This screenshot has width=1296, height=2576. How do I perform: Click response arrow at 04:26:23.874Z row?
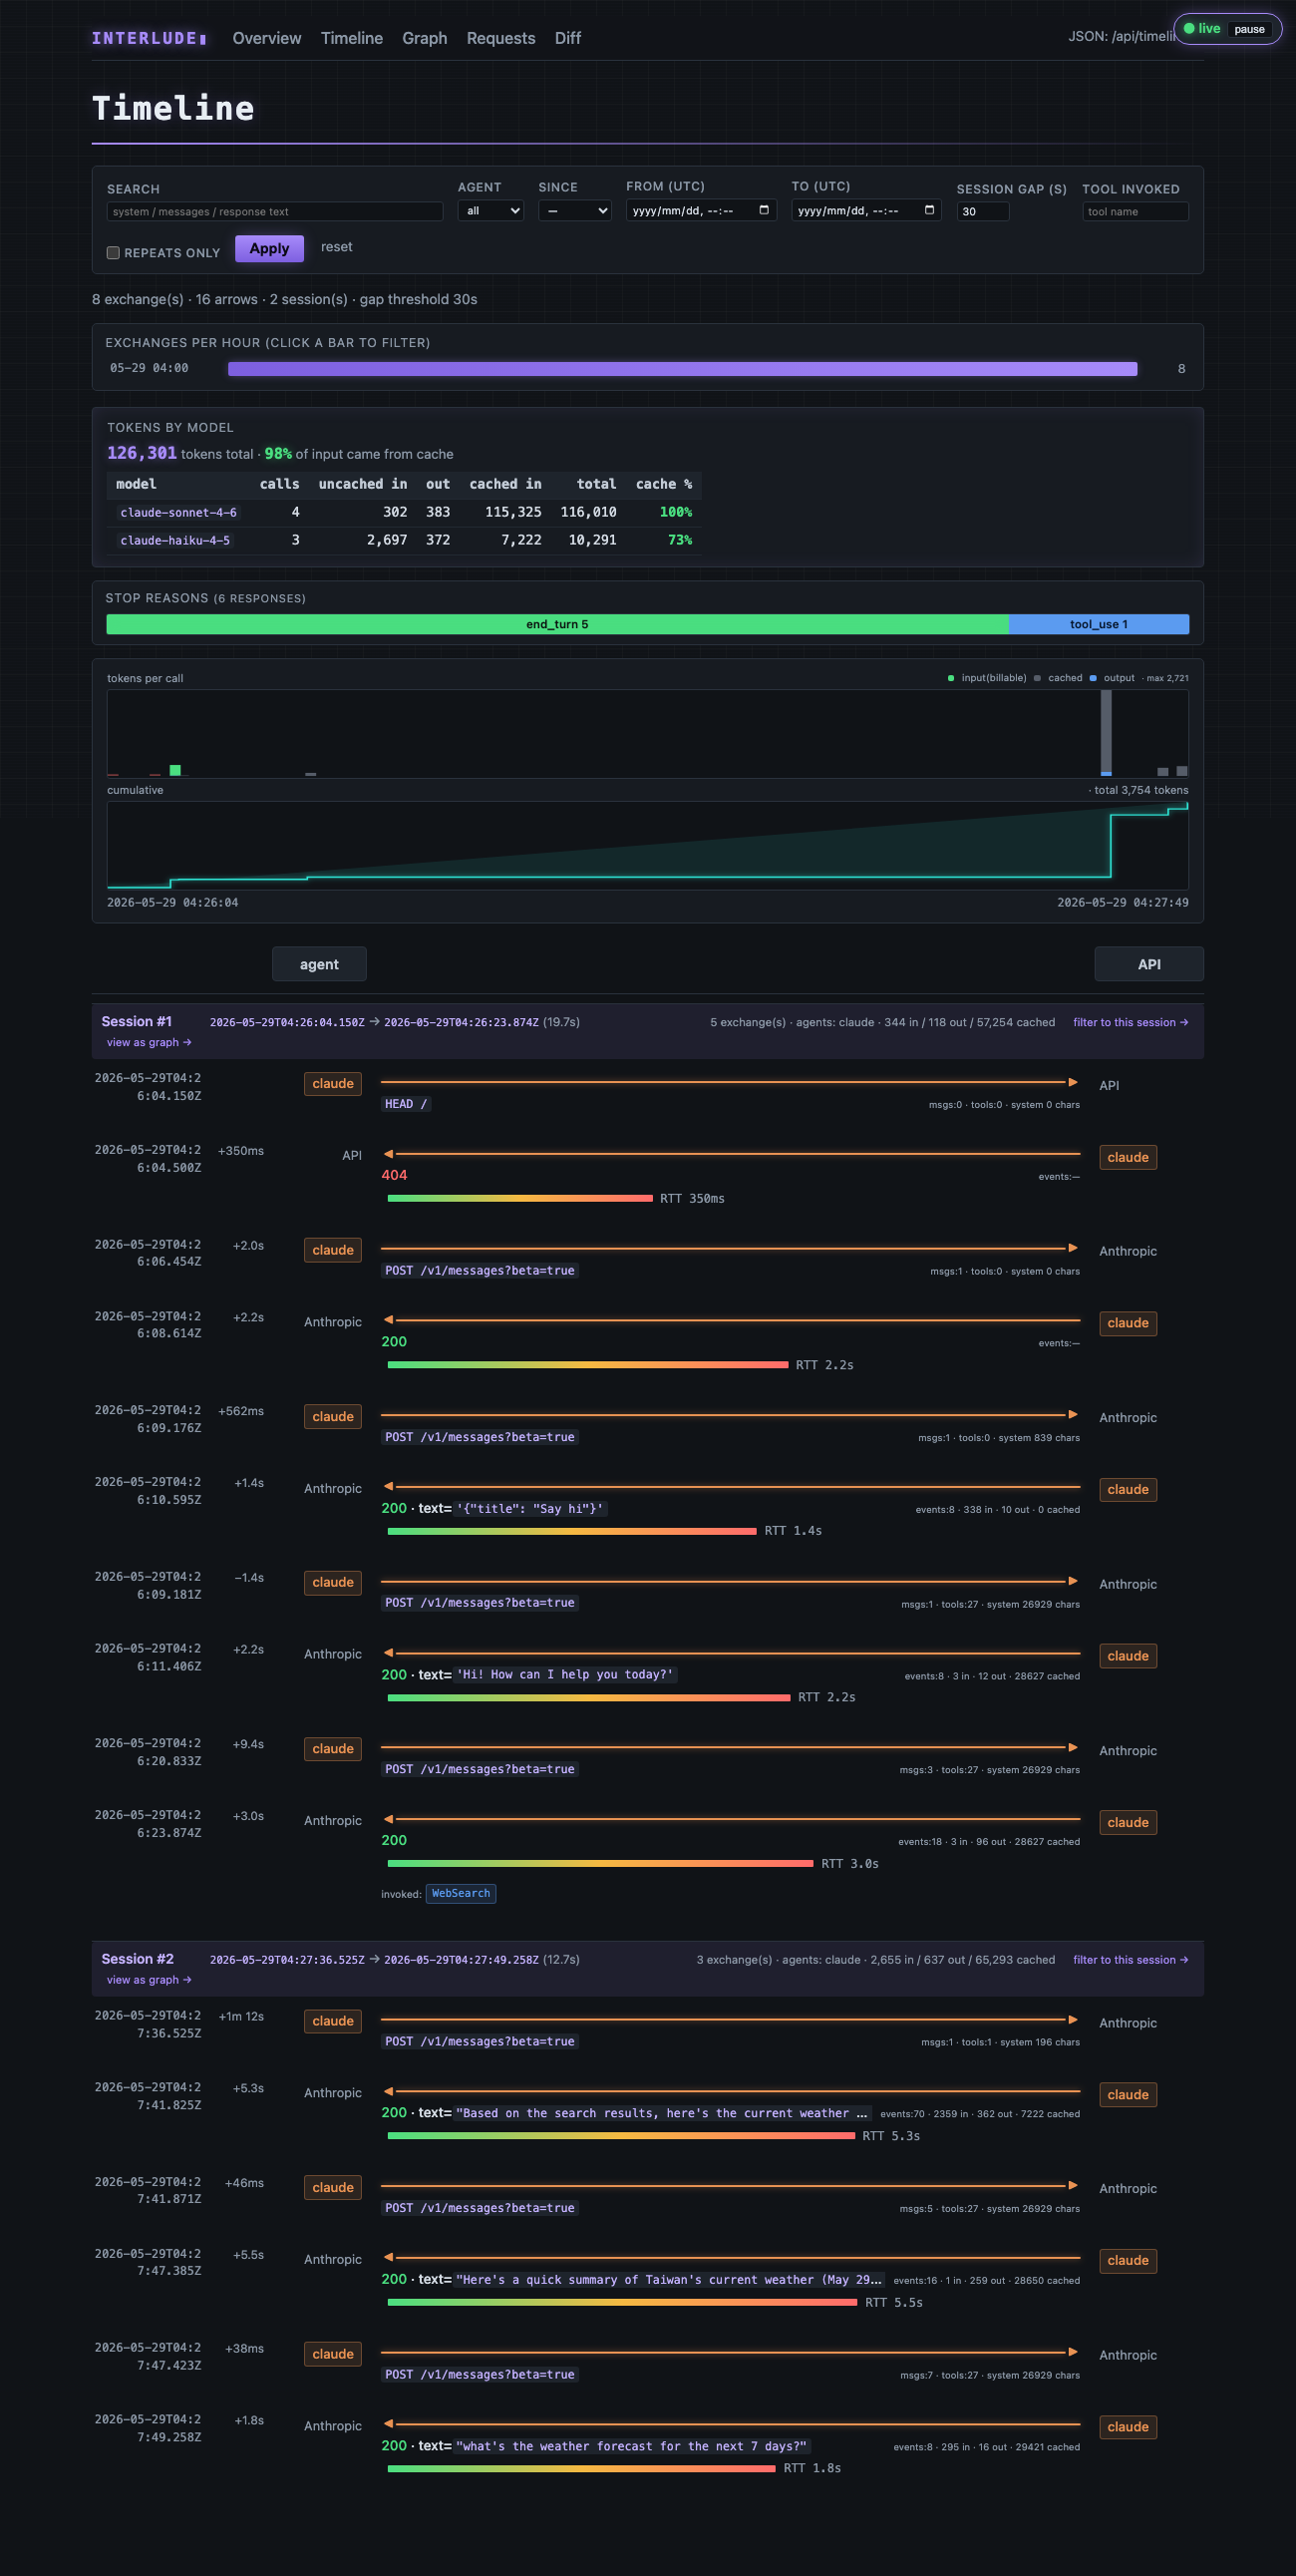[x=732, y=1819]
